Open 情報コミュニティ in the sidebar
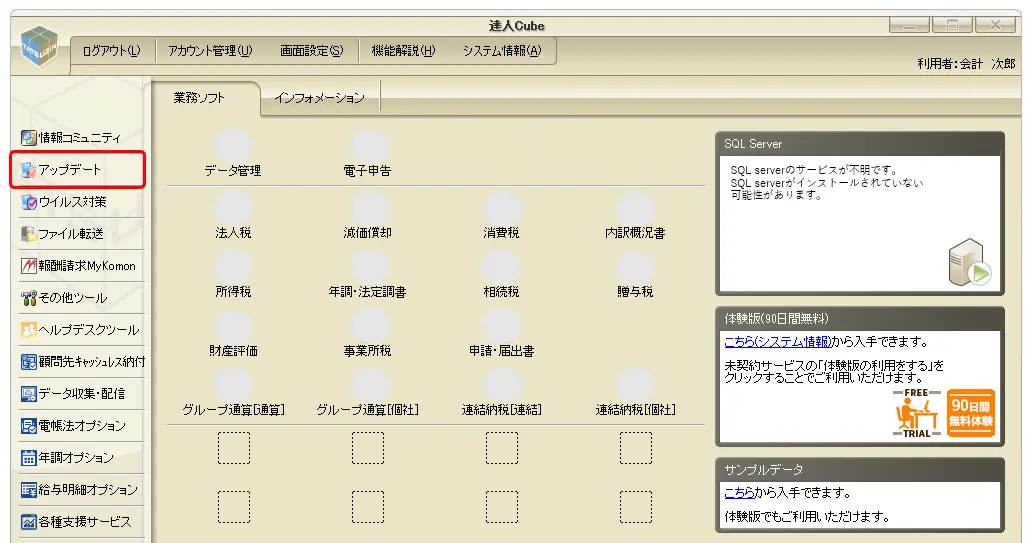1034x543 pixels. click(x=78, y=138)
